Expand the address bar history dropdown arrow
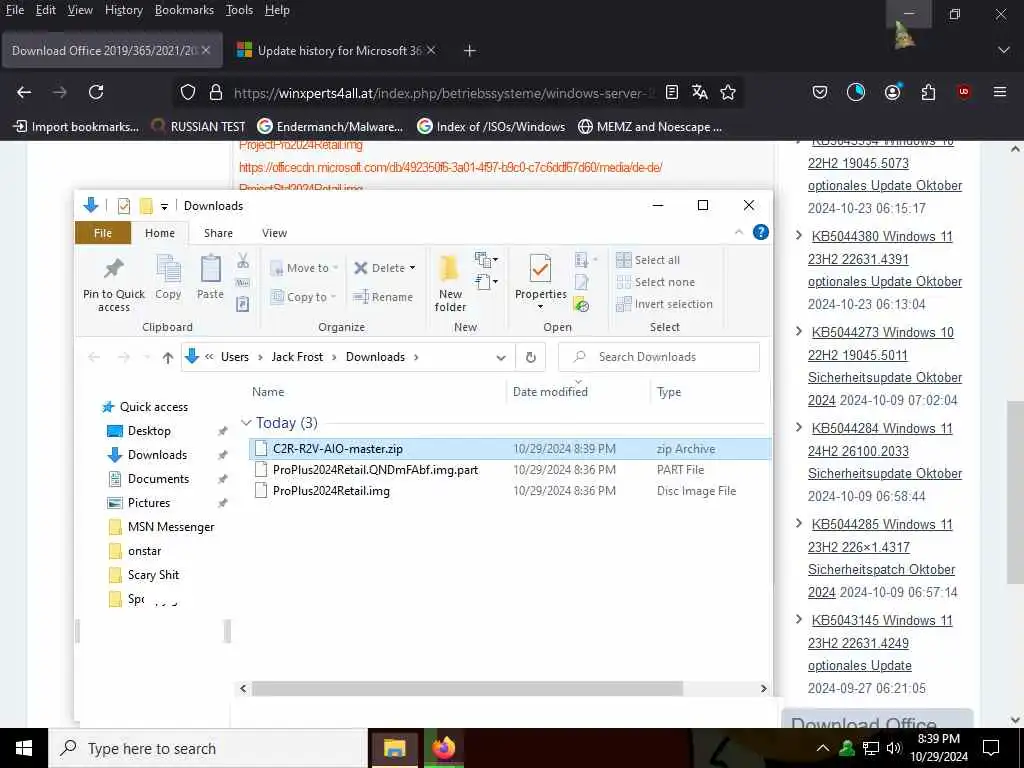 (501, 357)
